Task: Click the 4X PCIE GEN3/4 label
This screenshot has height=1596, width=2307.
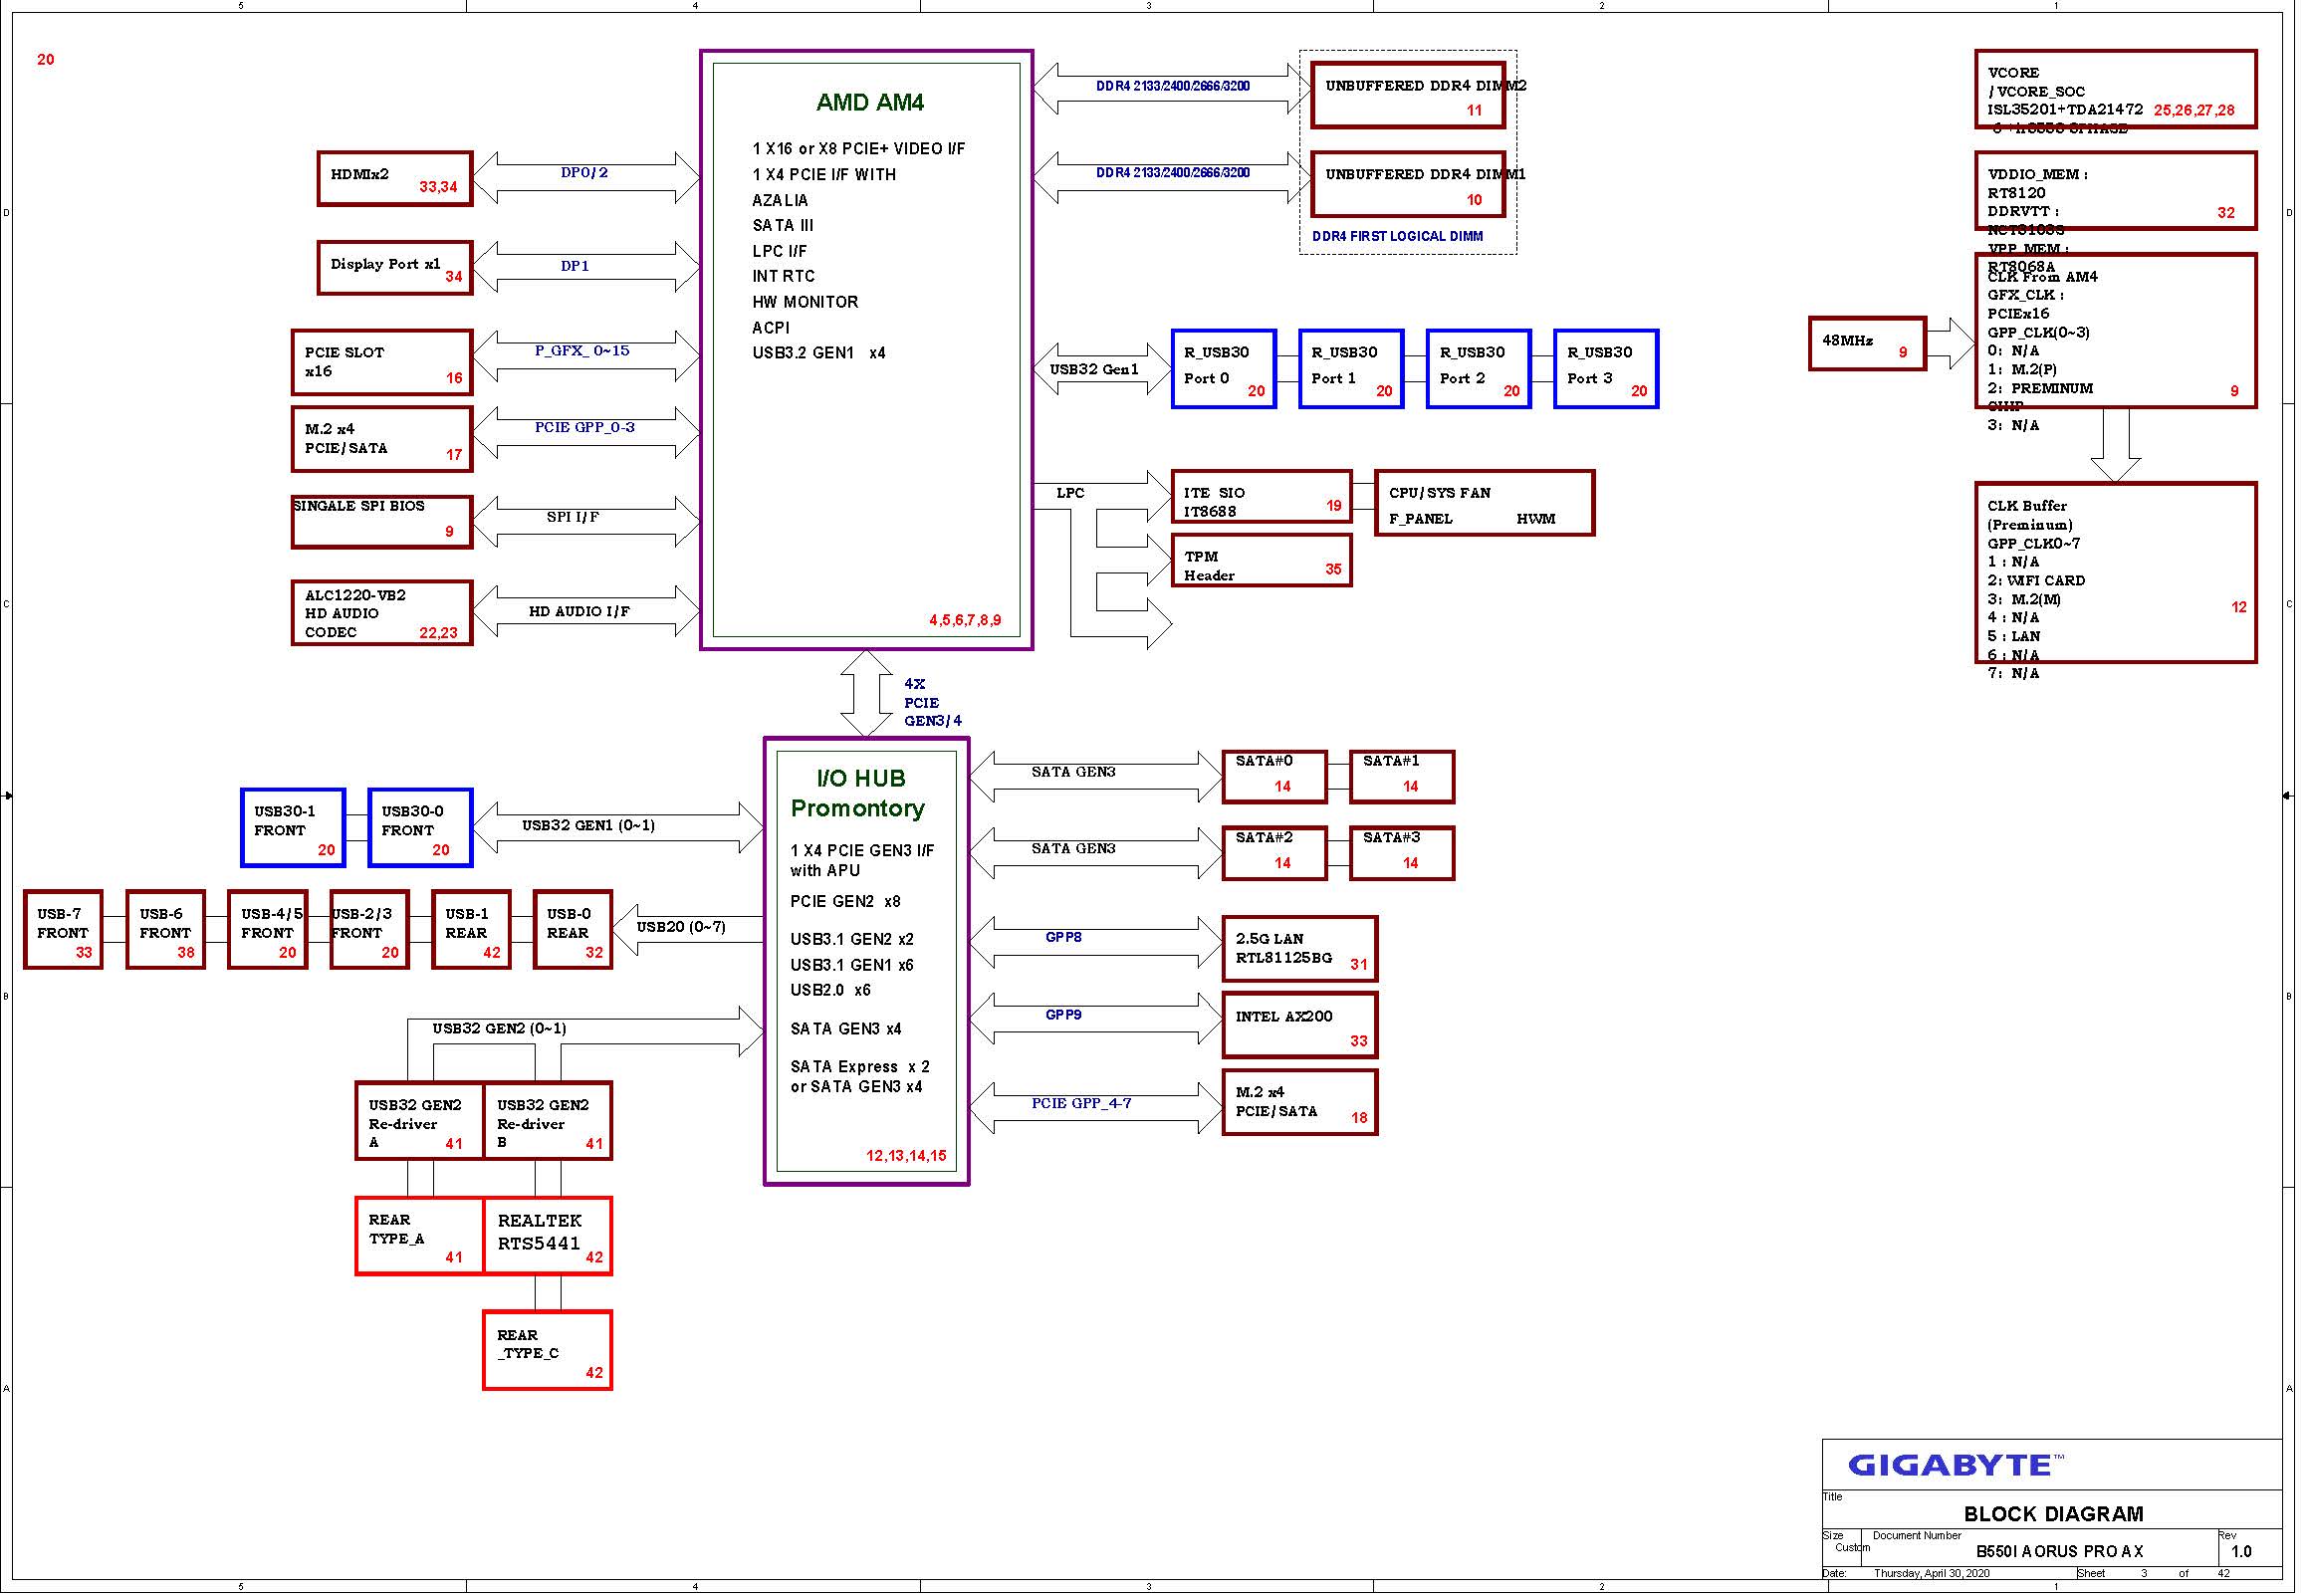Action: pyautogui.click(x=932, y=702)
